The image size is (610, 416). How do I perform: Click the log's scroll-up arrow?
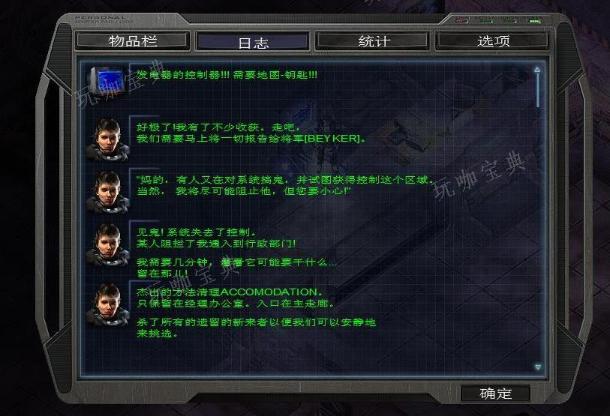tap(538, 70)
